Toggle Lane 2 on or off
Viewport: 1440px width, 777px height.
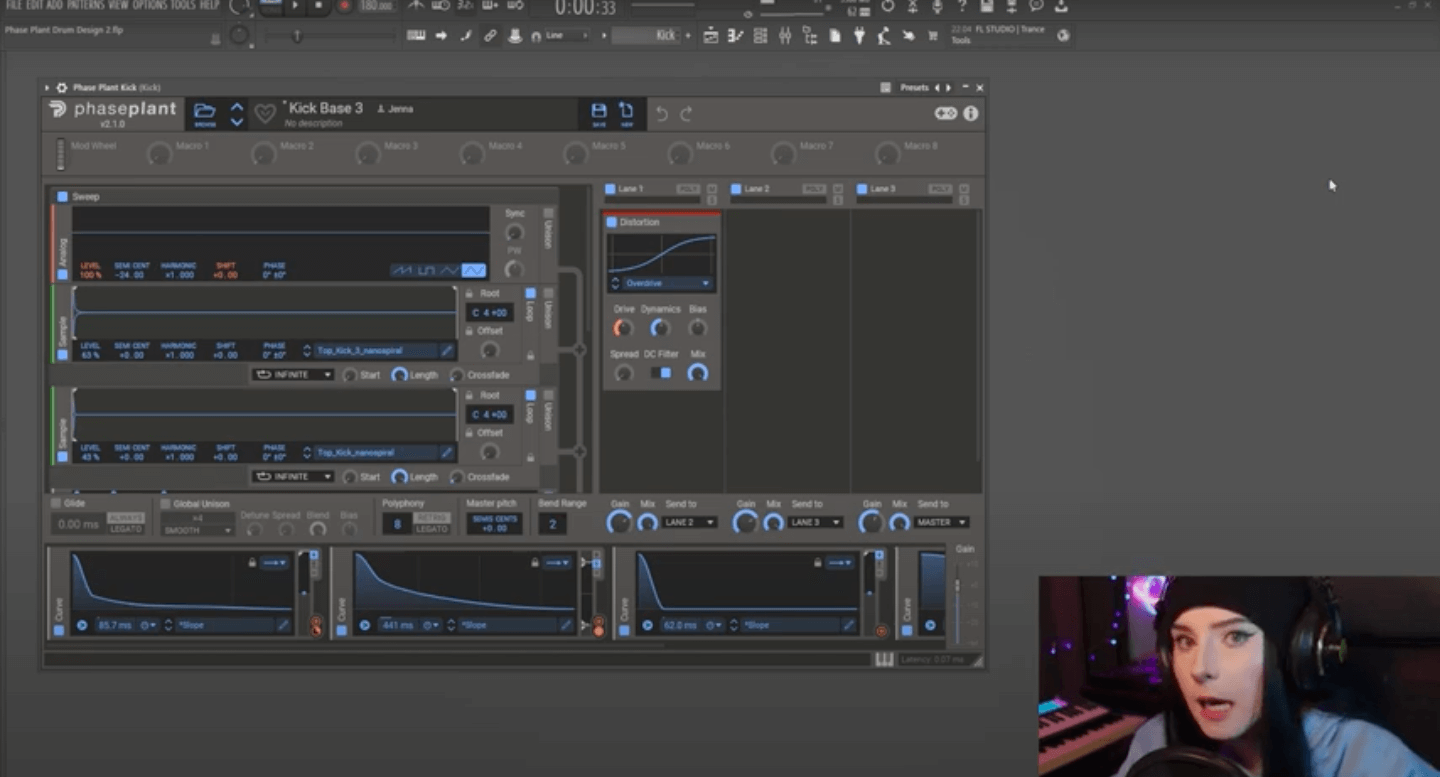coord(736,189)
